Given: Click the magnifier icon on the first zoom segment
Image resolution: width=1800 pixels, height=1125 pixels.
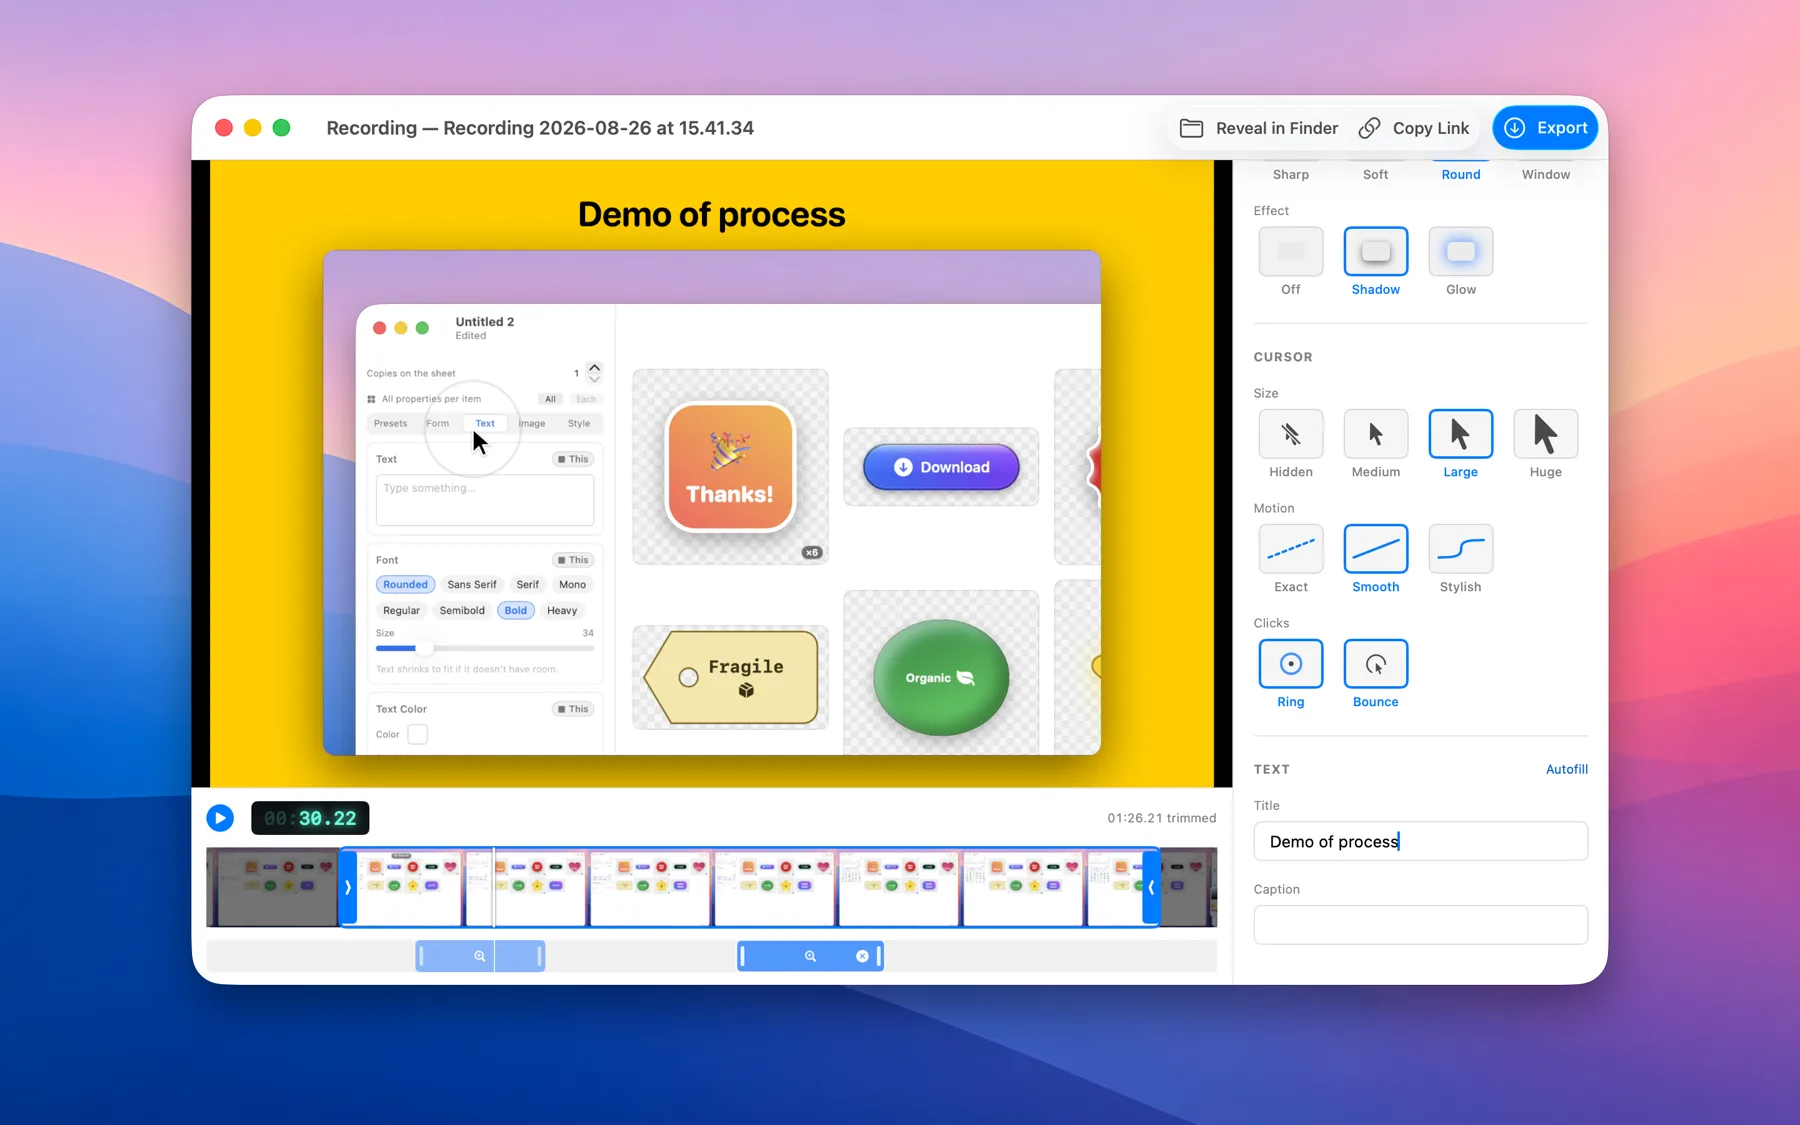Looking at the screenshot, I should pos(480,956).
